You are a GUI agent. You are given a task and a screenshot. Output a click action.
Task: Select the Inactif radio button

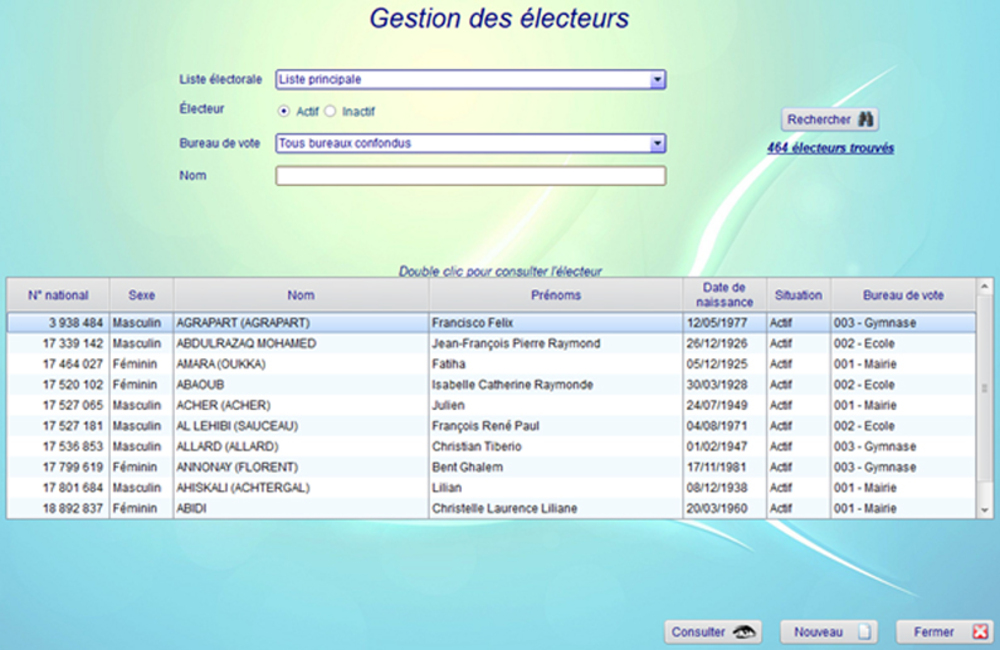330,111
